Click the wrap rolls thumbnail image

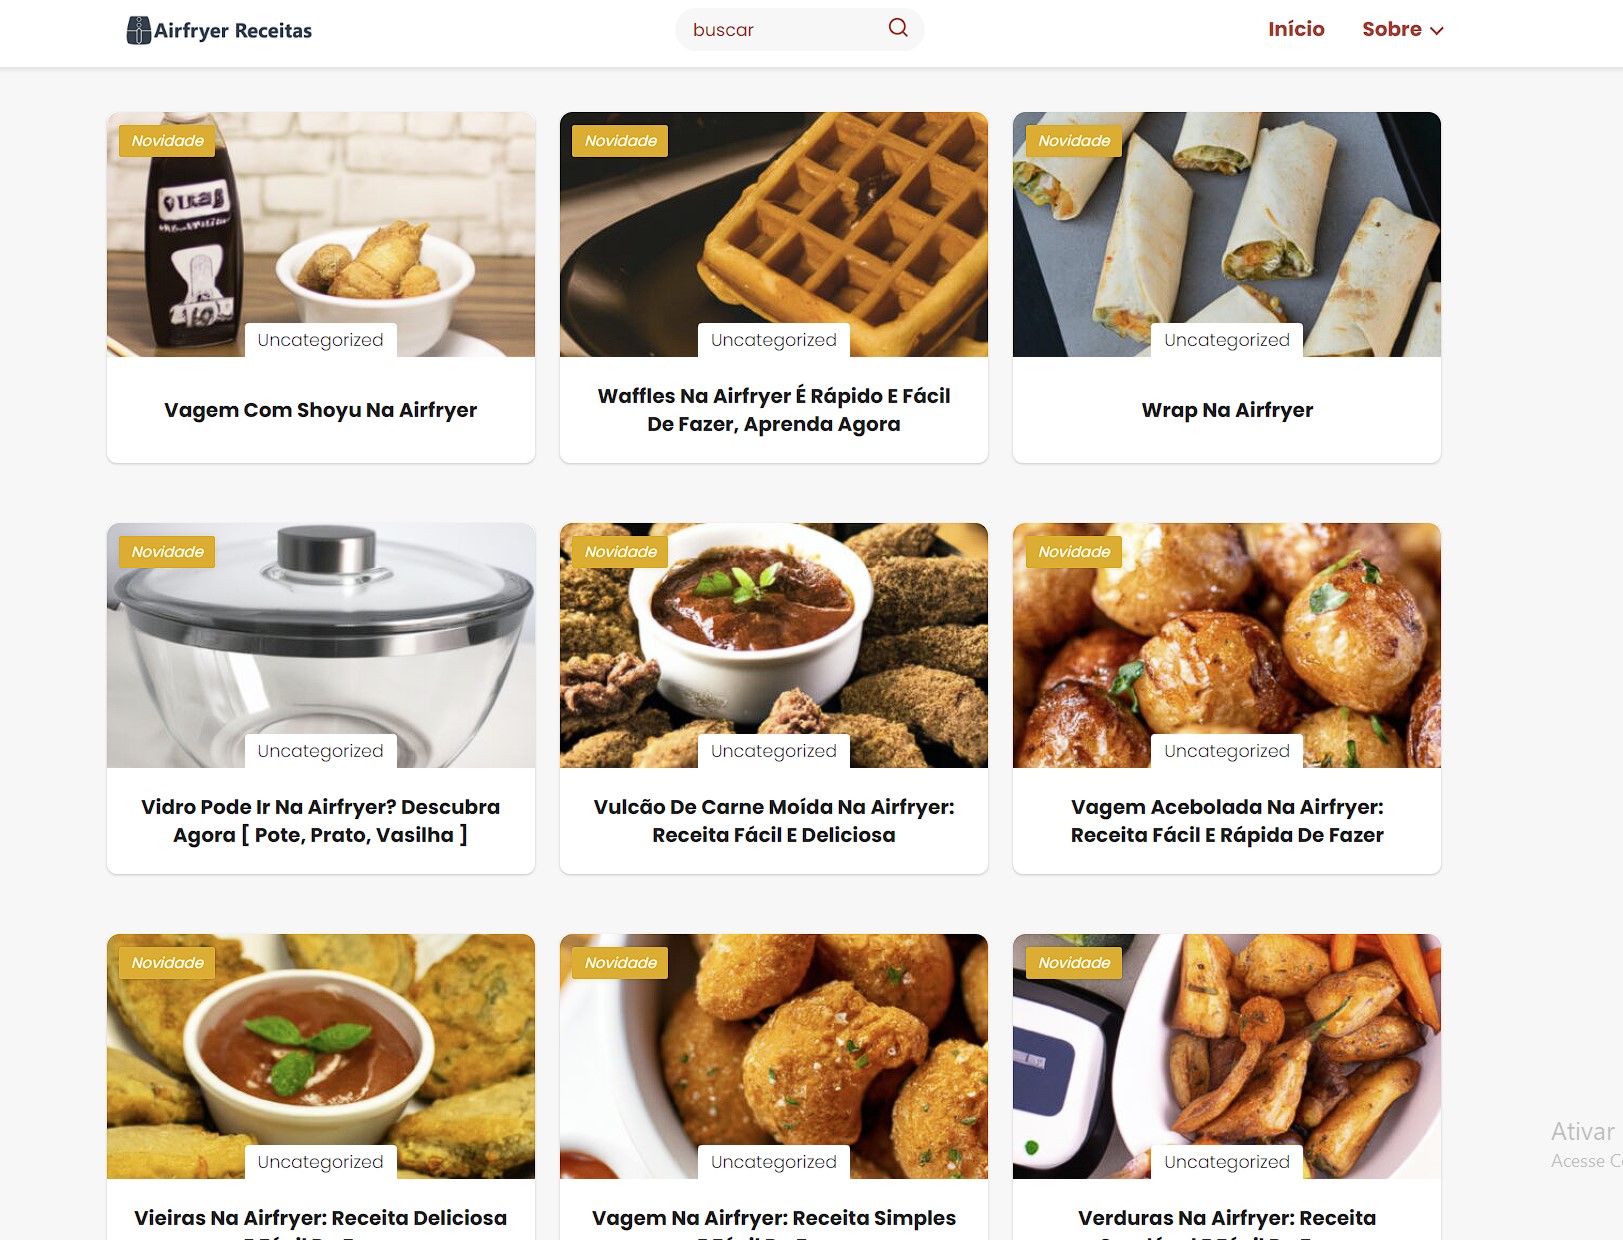click(x=1227, y=234)
